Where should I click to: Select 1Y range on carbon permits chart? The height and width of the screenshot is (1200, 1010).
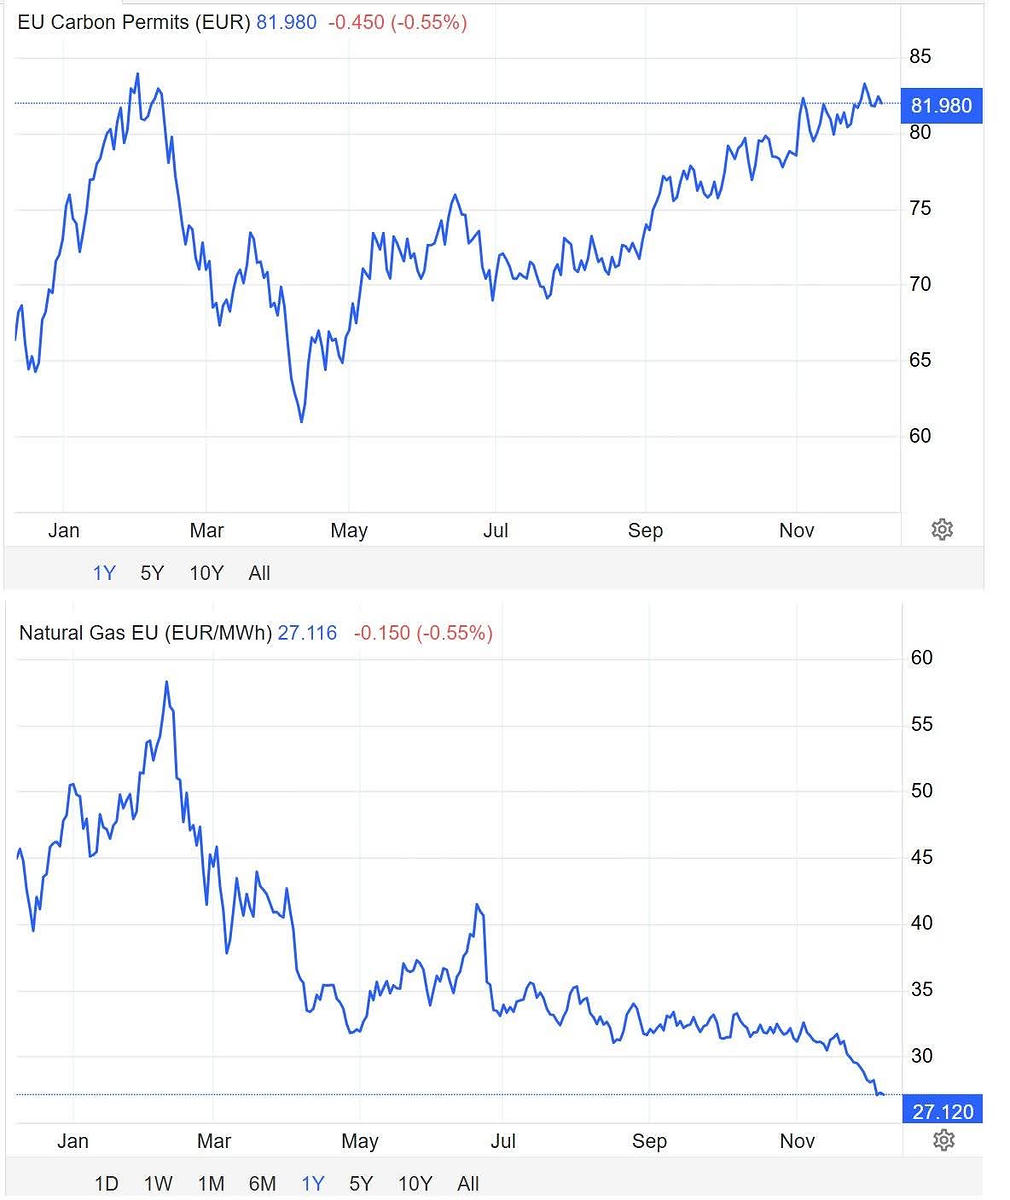pyautogui.click(x=104, y=573)
